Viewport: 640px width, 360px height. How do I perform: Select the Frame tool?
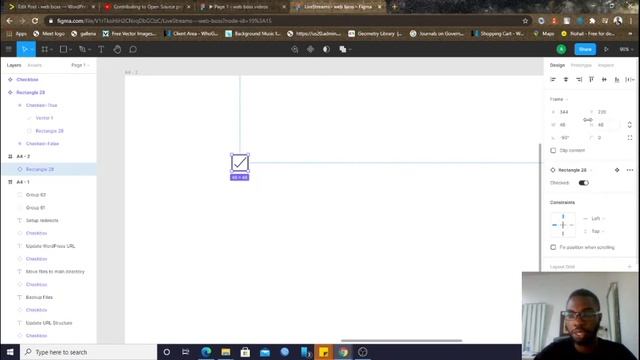tap(44, 49)
